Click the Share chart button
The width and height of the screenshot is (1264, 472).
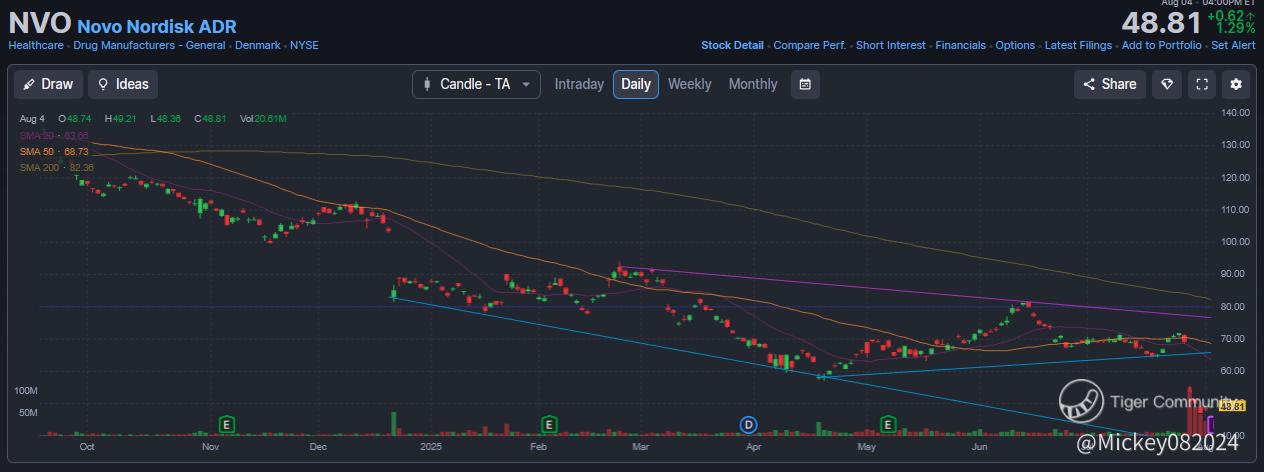[1109, 84]
